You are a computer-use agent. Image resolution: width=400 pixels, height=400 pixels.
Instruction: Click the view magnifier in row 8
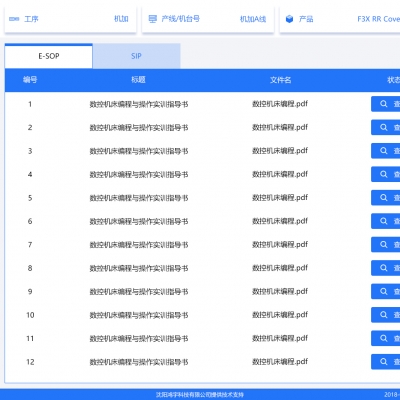point(384,268)
